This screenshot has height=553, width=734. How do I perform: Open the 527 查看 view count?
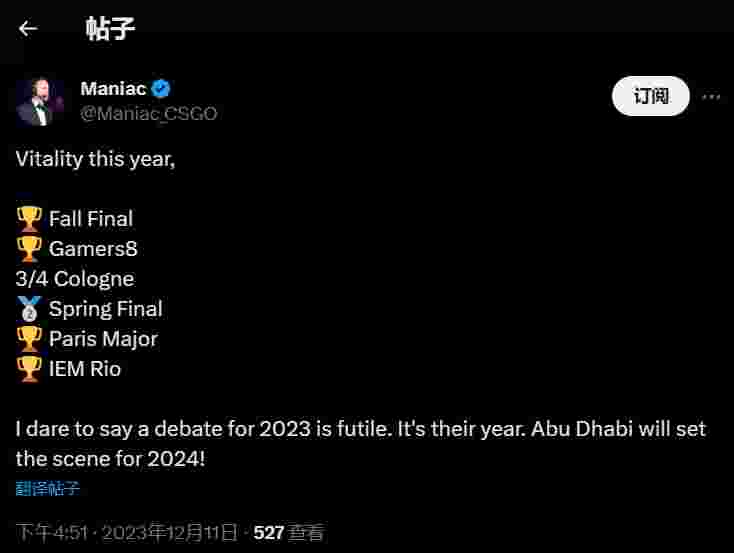[288, 532]
